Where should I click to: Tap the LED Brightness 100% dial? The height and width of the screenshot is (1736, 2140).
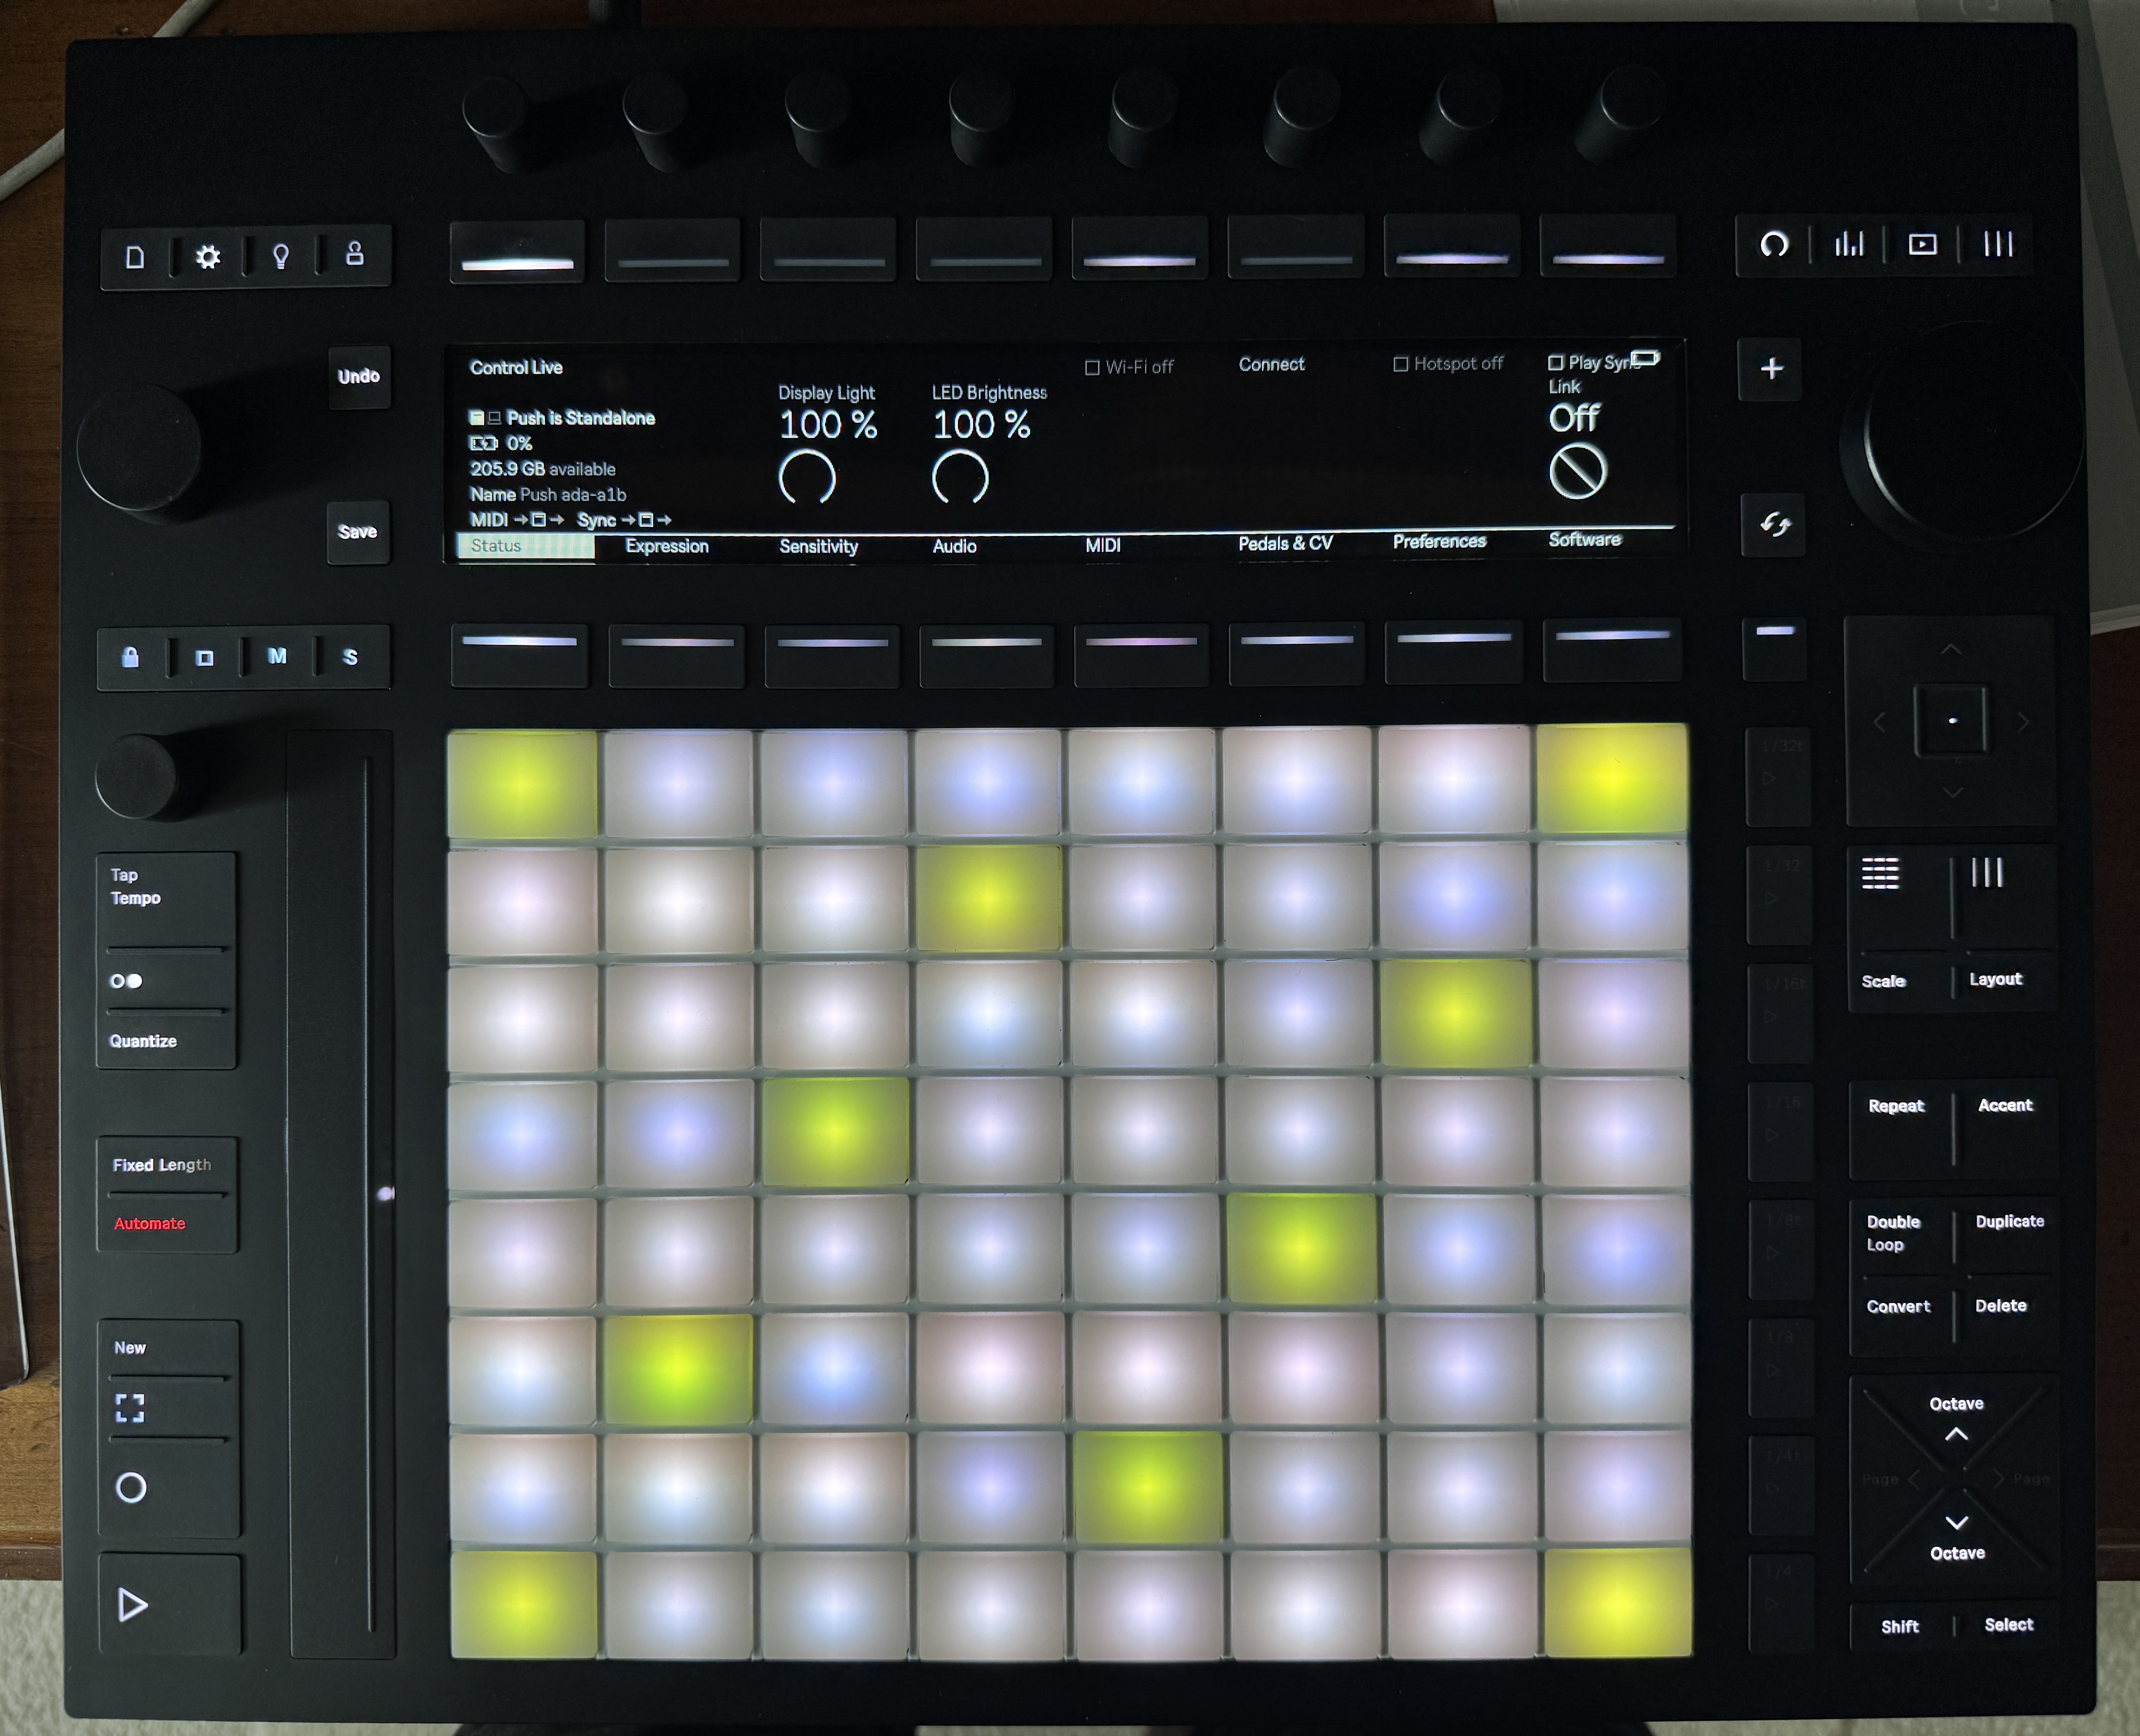tap(960, 476)
